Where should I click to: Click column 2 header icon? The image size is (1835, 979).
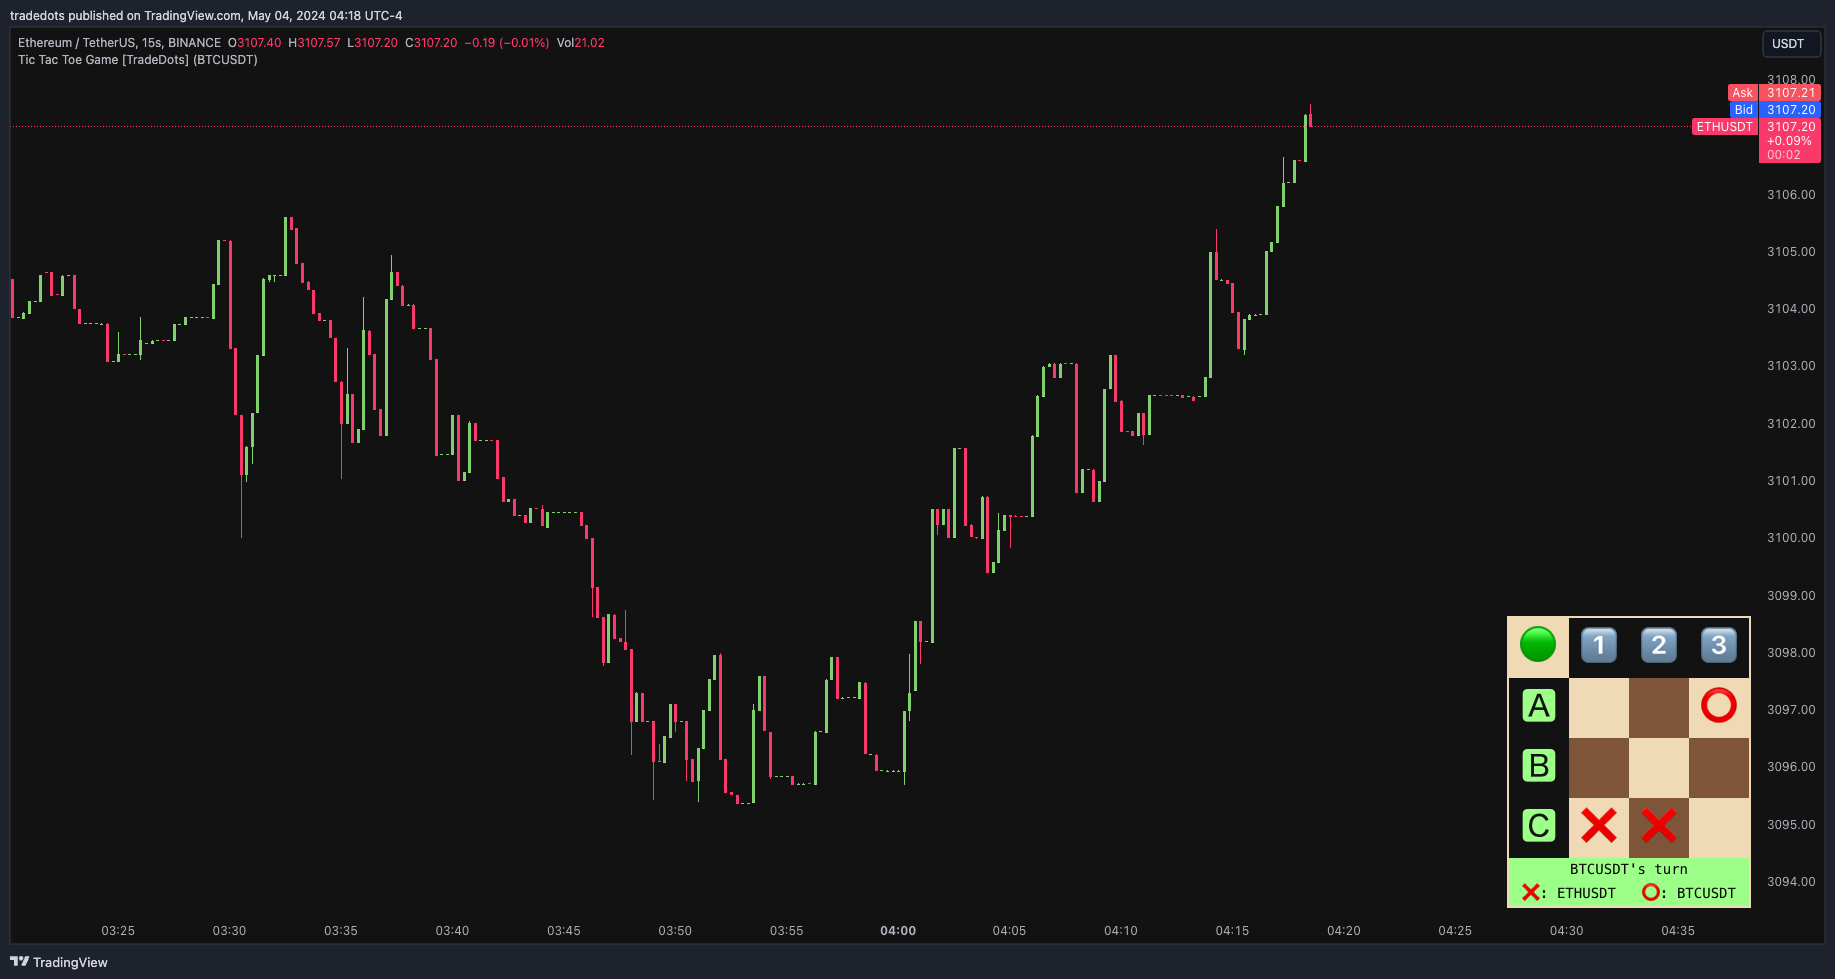[x=1659, y=646]
